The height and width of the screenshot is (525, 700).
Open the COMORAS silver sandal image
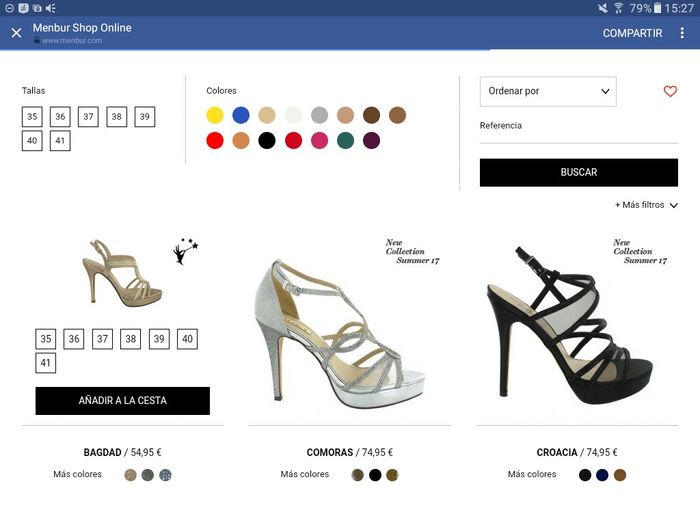[x=339, y=333]
